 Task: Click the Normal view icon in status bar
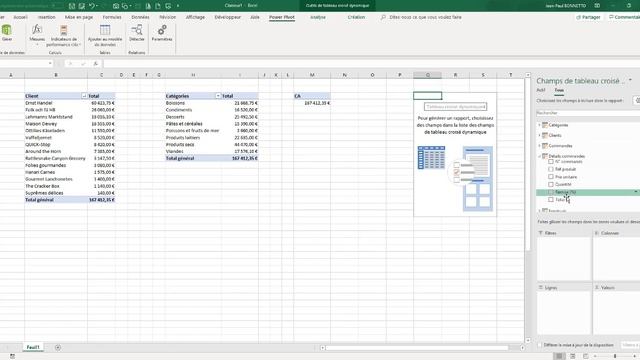(x=559, y=356)
